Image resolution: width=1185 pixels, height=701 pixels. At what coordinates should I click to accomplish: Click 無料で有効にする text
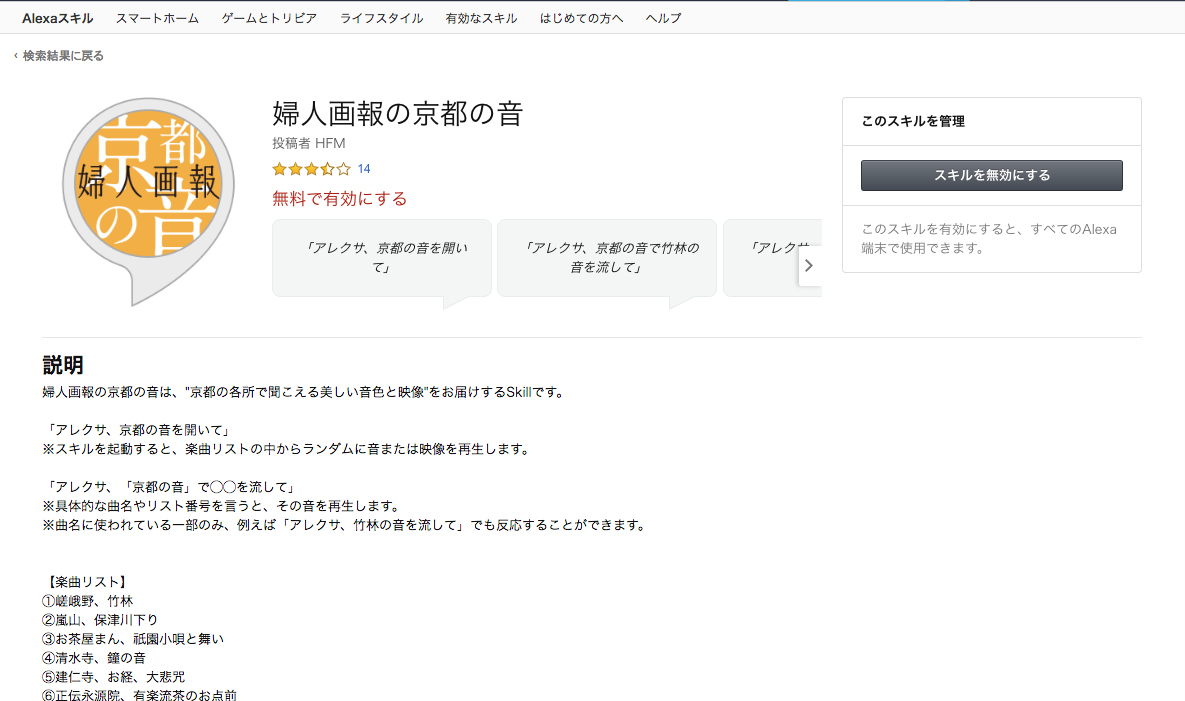click(x=339, y=199)
